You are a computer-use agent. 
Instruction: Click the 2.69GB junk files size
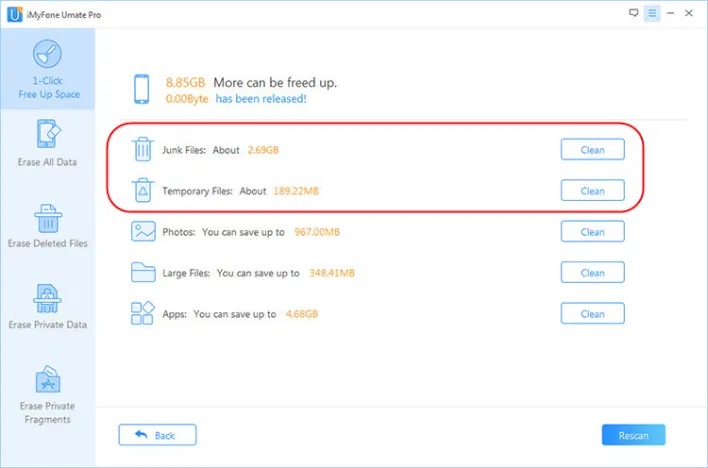263,150
